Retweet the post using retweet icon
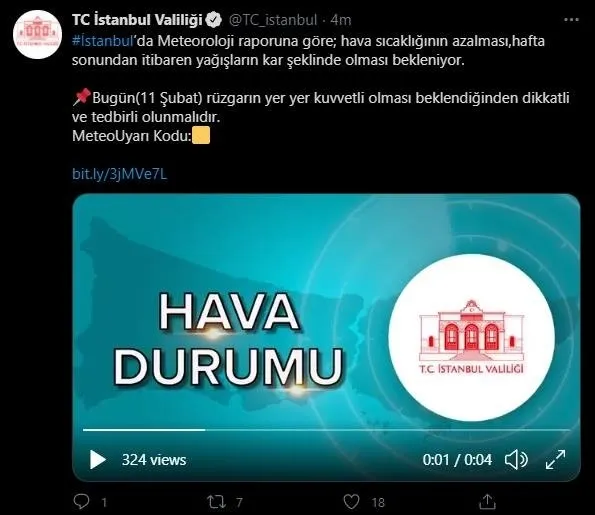 tap(217, 502)
